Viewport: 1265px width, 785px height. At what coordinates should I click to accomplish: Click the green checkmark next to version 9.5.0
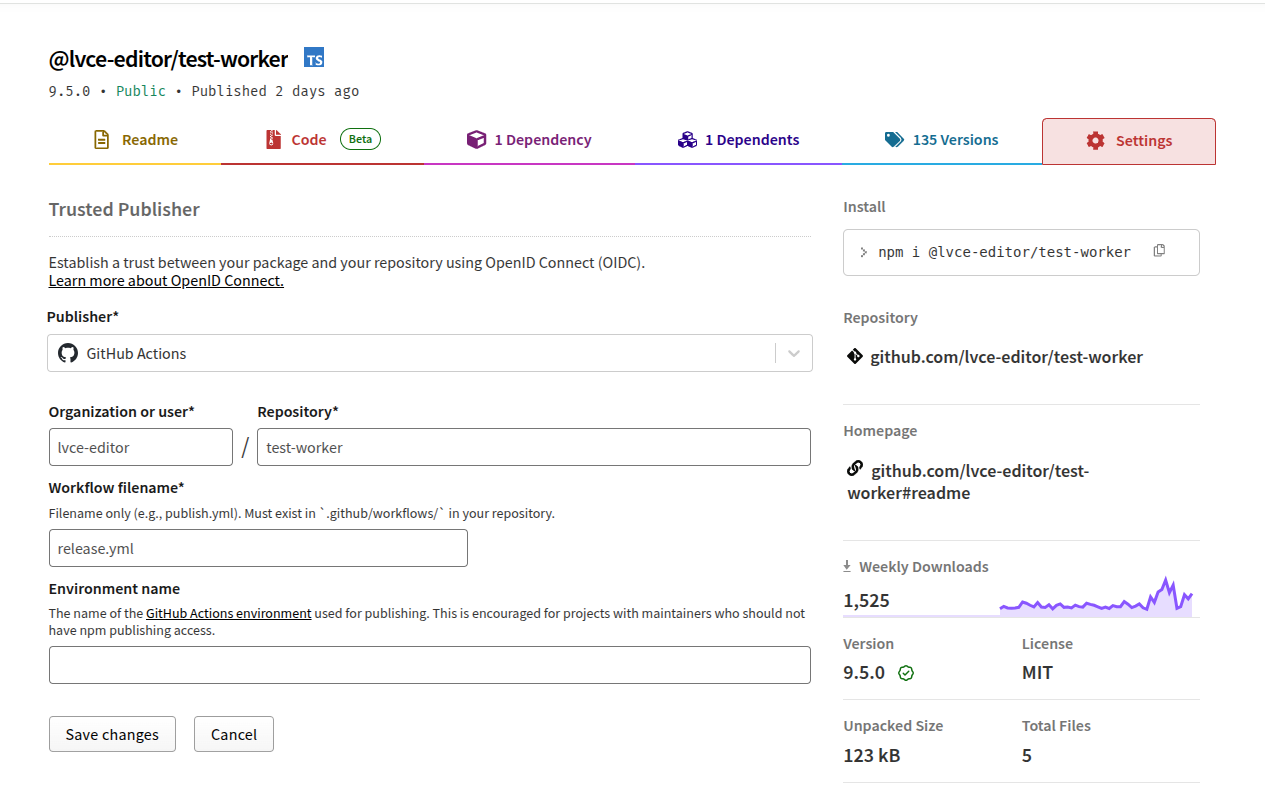tap(905, 673)
